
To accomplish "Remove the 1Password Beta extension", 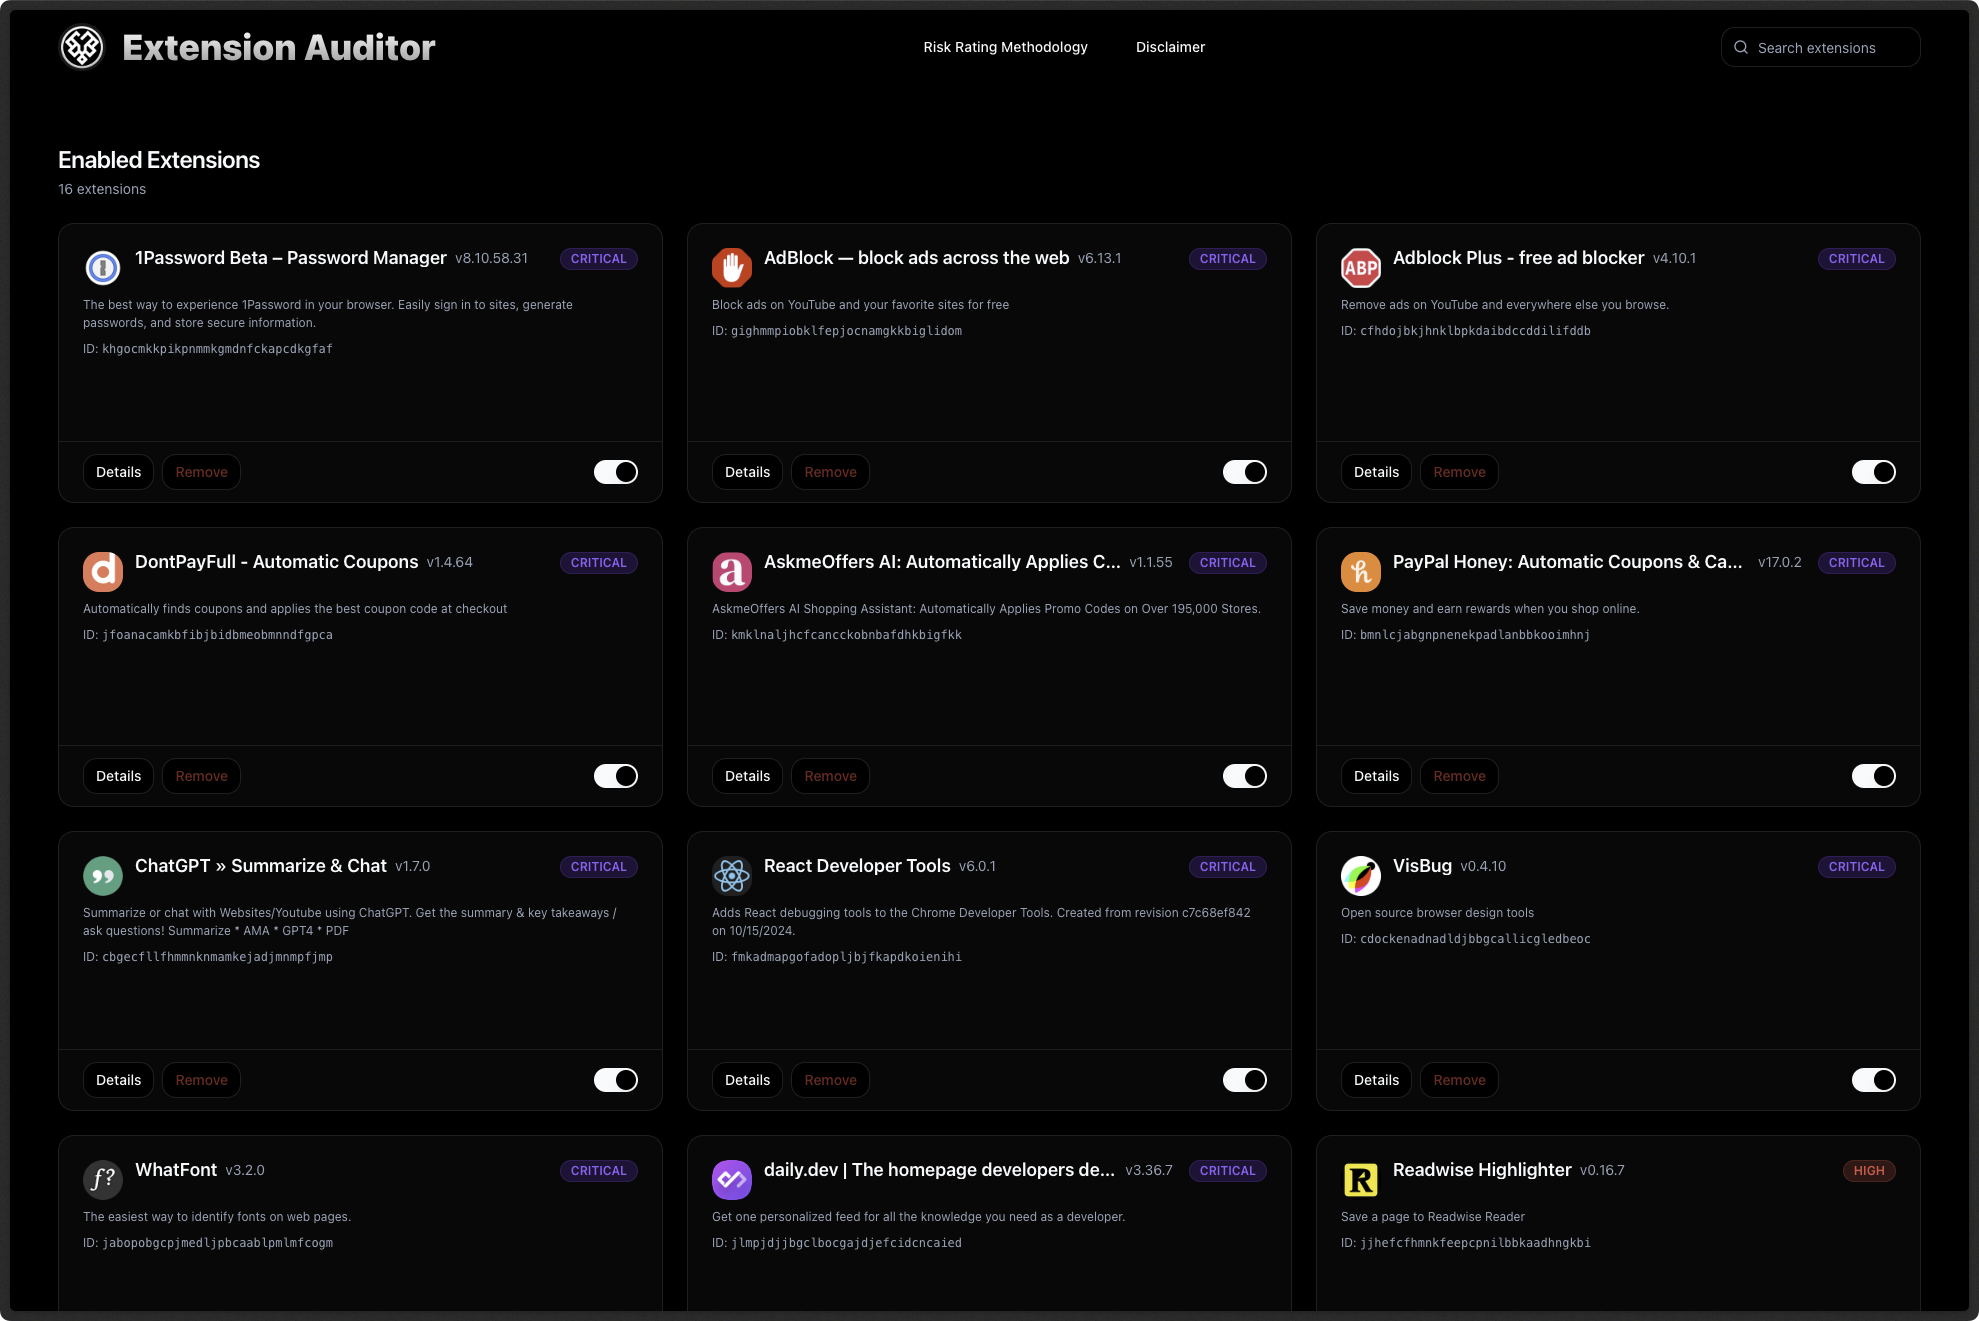I will point(201,472).
